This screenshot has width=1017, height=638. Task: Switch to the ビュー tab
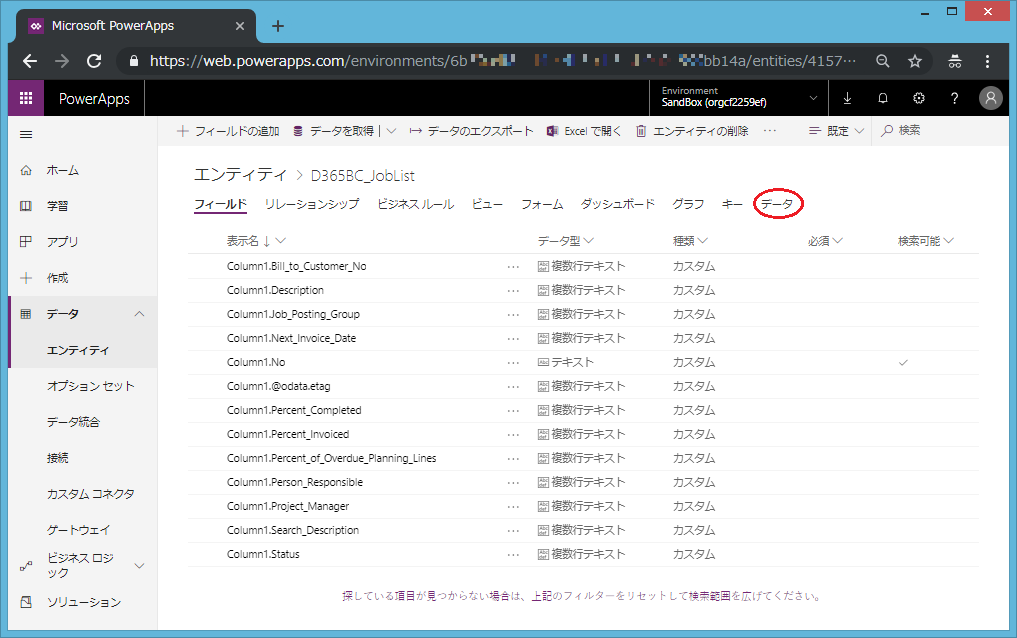tap(488, 204)
